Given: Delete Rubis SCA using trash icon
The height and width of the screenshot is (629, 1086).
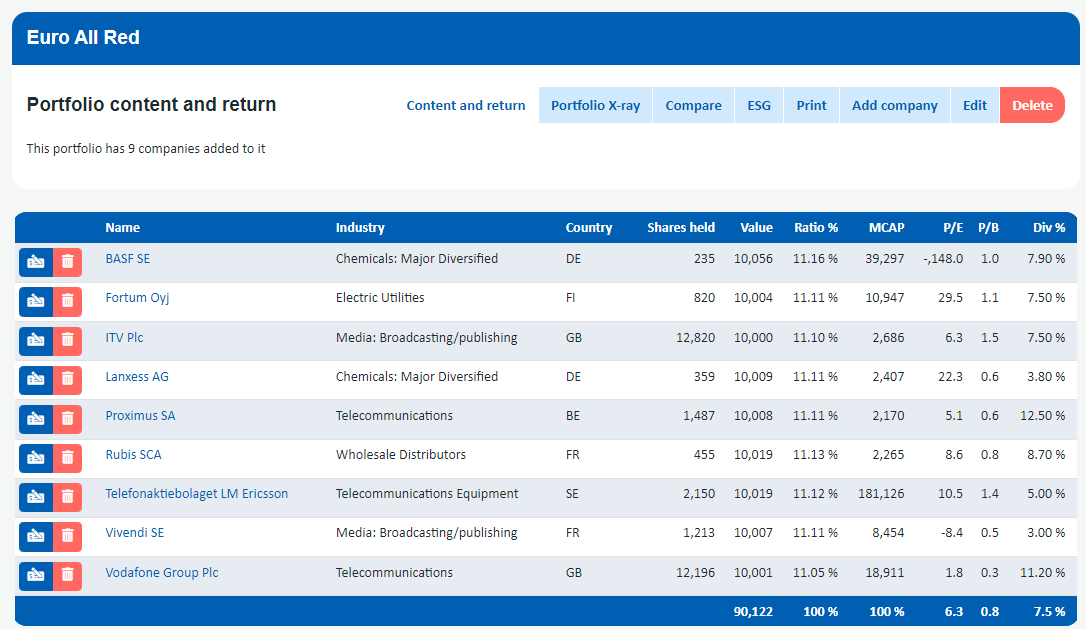Looking at the screenshot, I should (x=68, y=458).
